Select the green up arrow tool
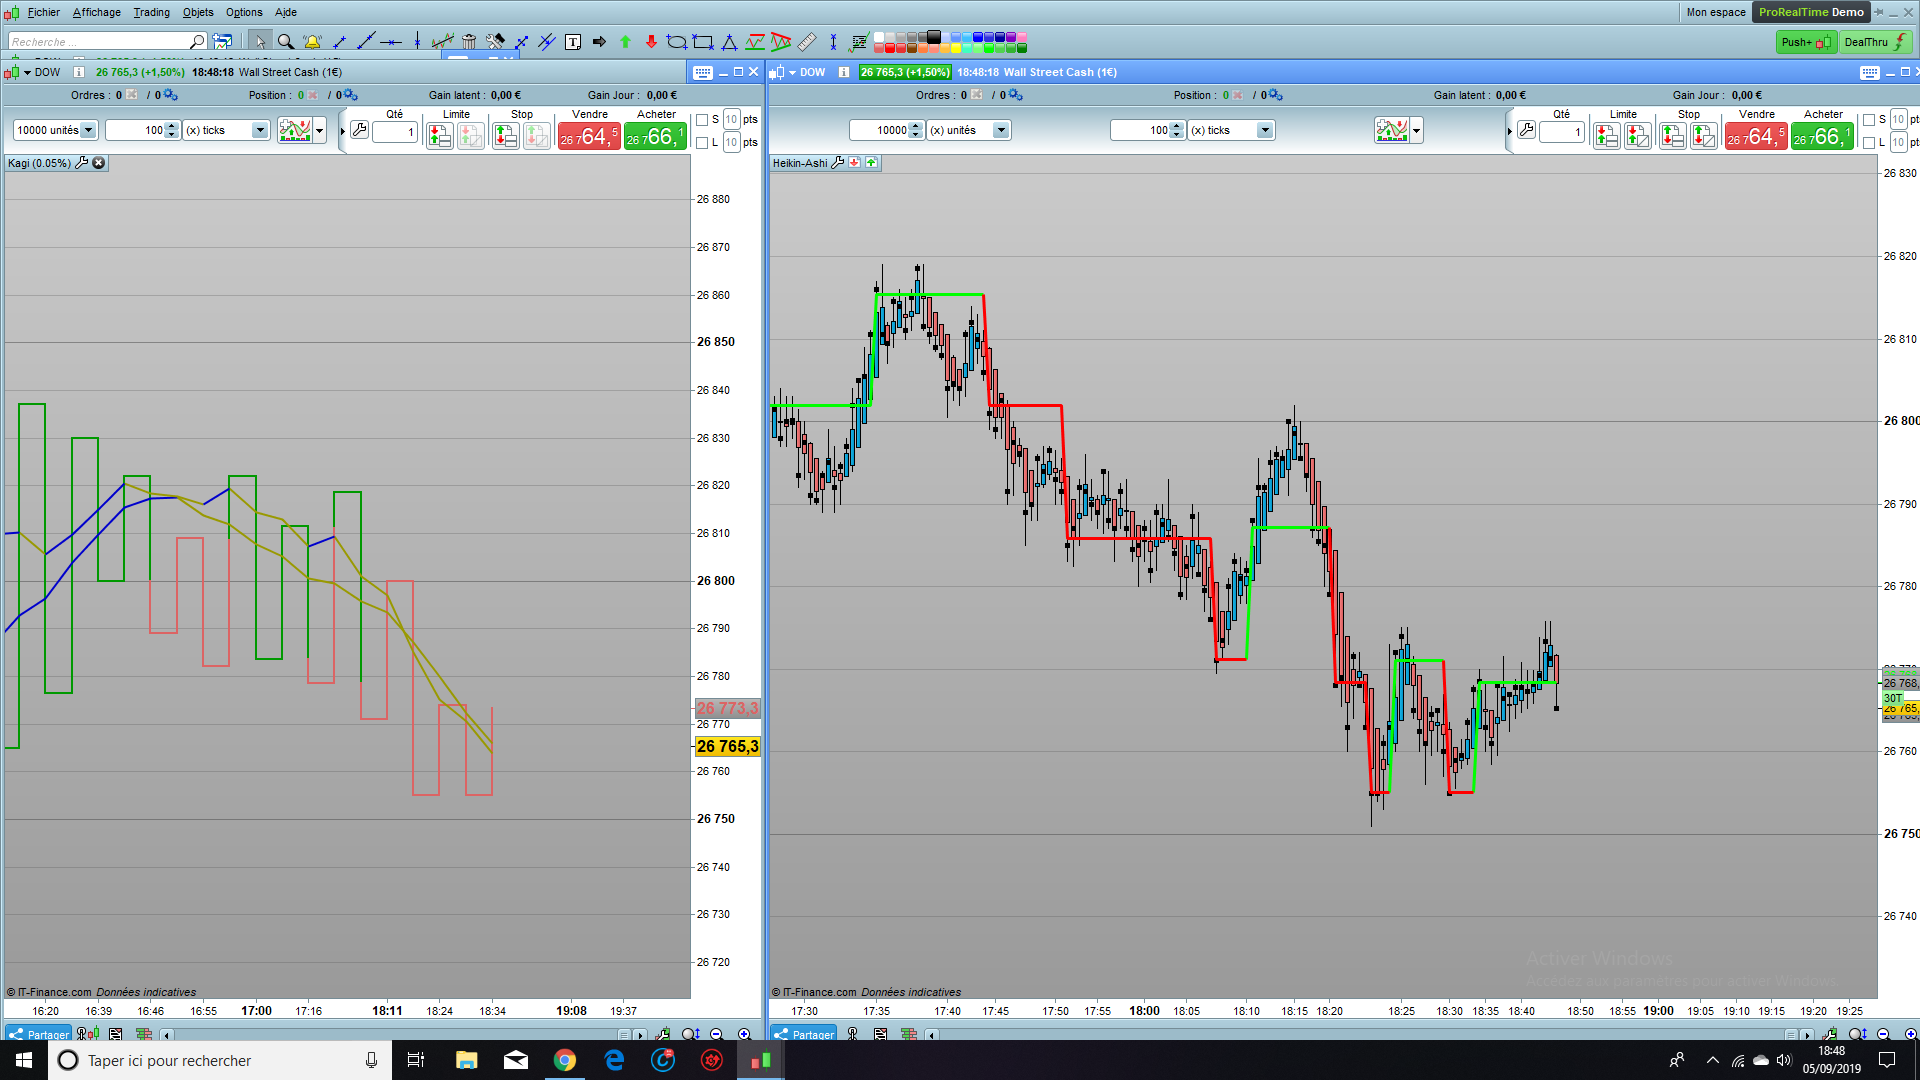 pyautogui.click(x=625, y=42)
